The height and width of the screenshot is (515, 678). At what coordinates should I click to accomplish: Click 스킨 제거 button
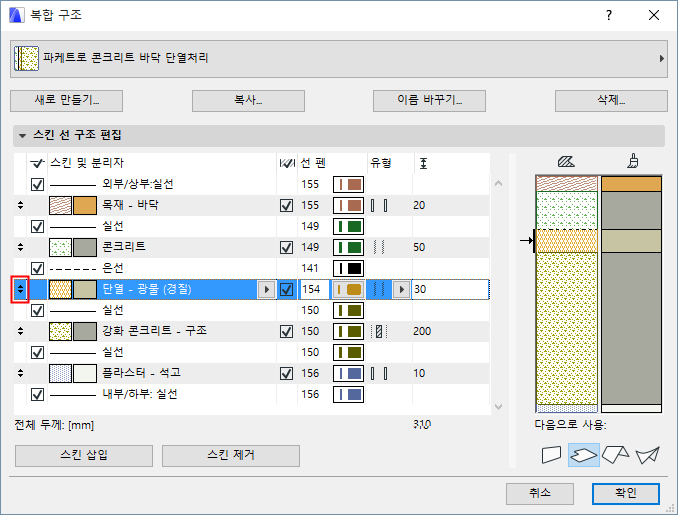point(231,456)
